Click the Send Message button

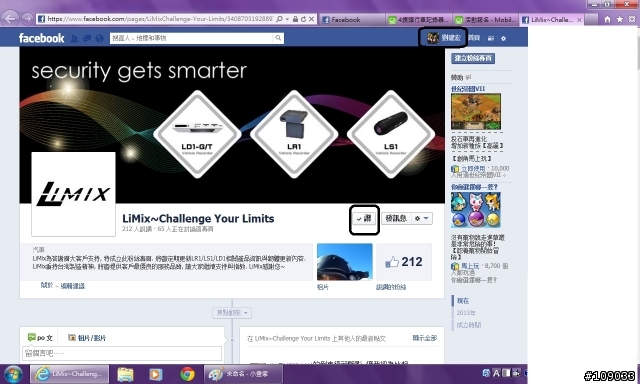tap(396, 218)
